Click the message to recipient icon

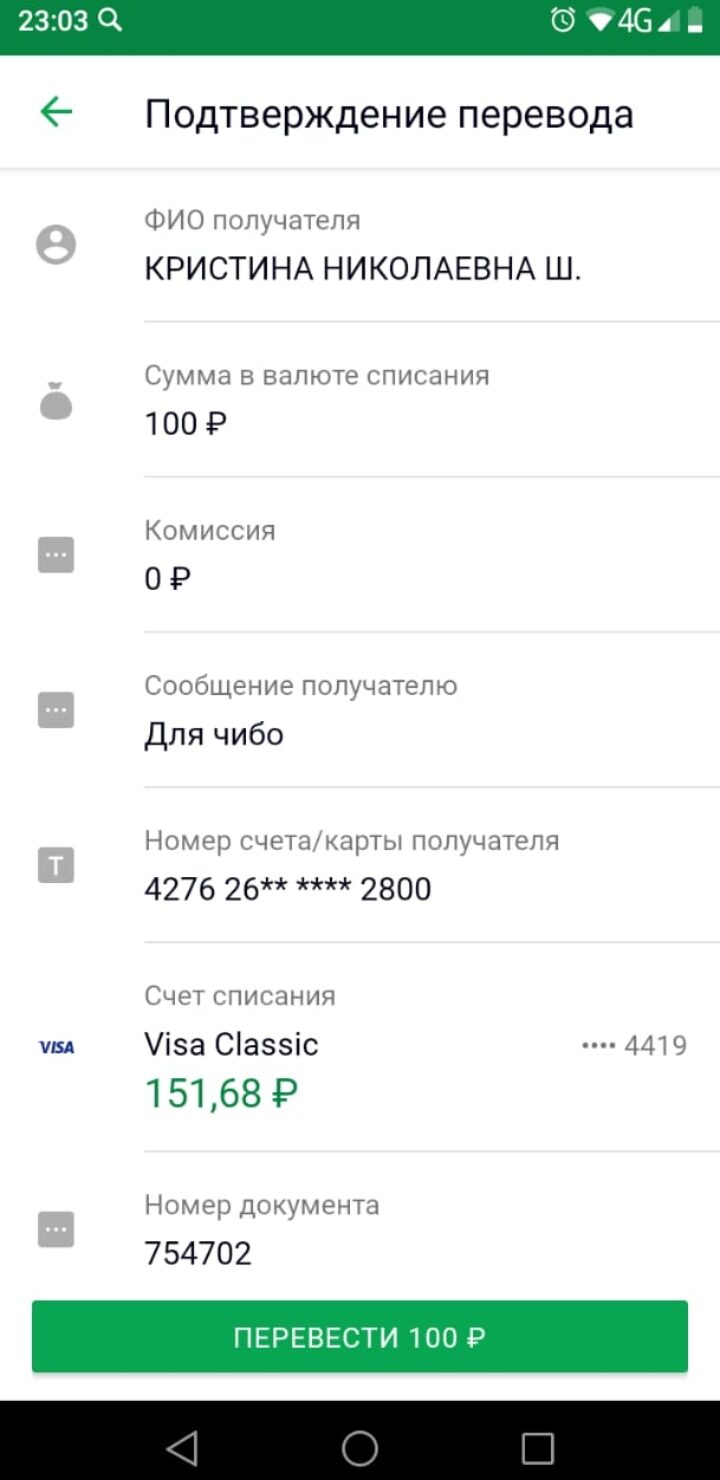pyautogui.click(x=56, y=710)
